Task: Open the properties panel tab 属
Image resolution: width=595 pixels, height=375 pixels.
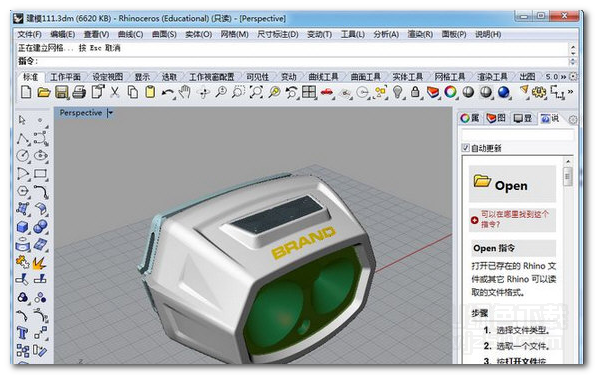Action: click(x=470, y=118)
